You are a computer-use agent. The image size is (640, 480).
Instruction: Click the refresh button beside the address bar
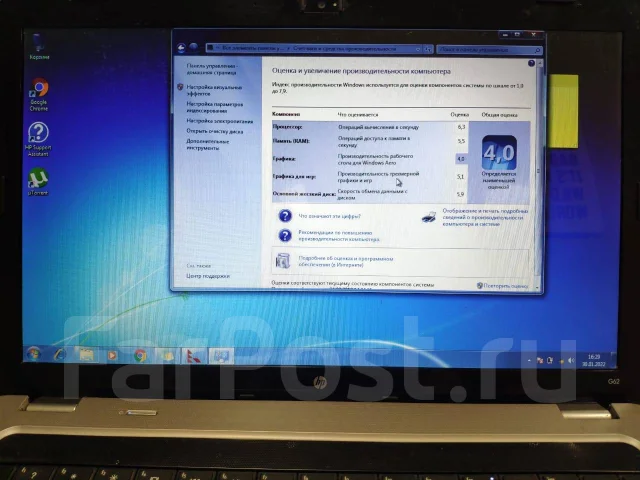click(x=428, y=49)
